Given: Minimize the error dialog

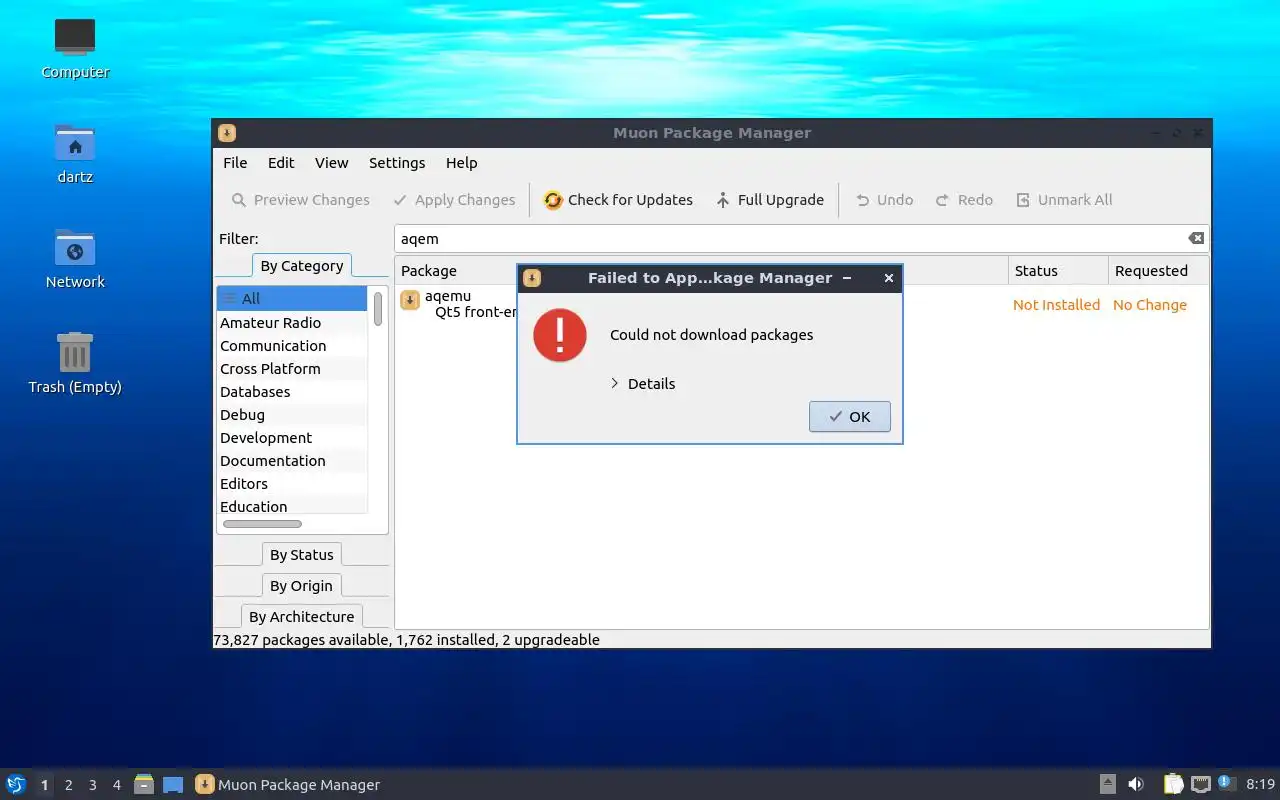Looking at the screenshot, I should coord(847,278).
